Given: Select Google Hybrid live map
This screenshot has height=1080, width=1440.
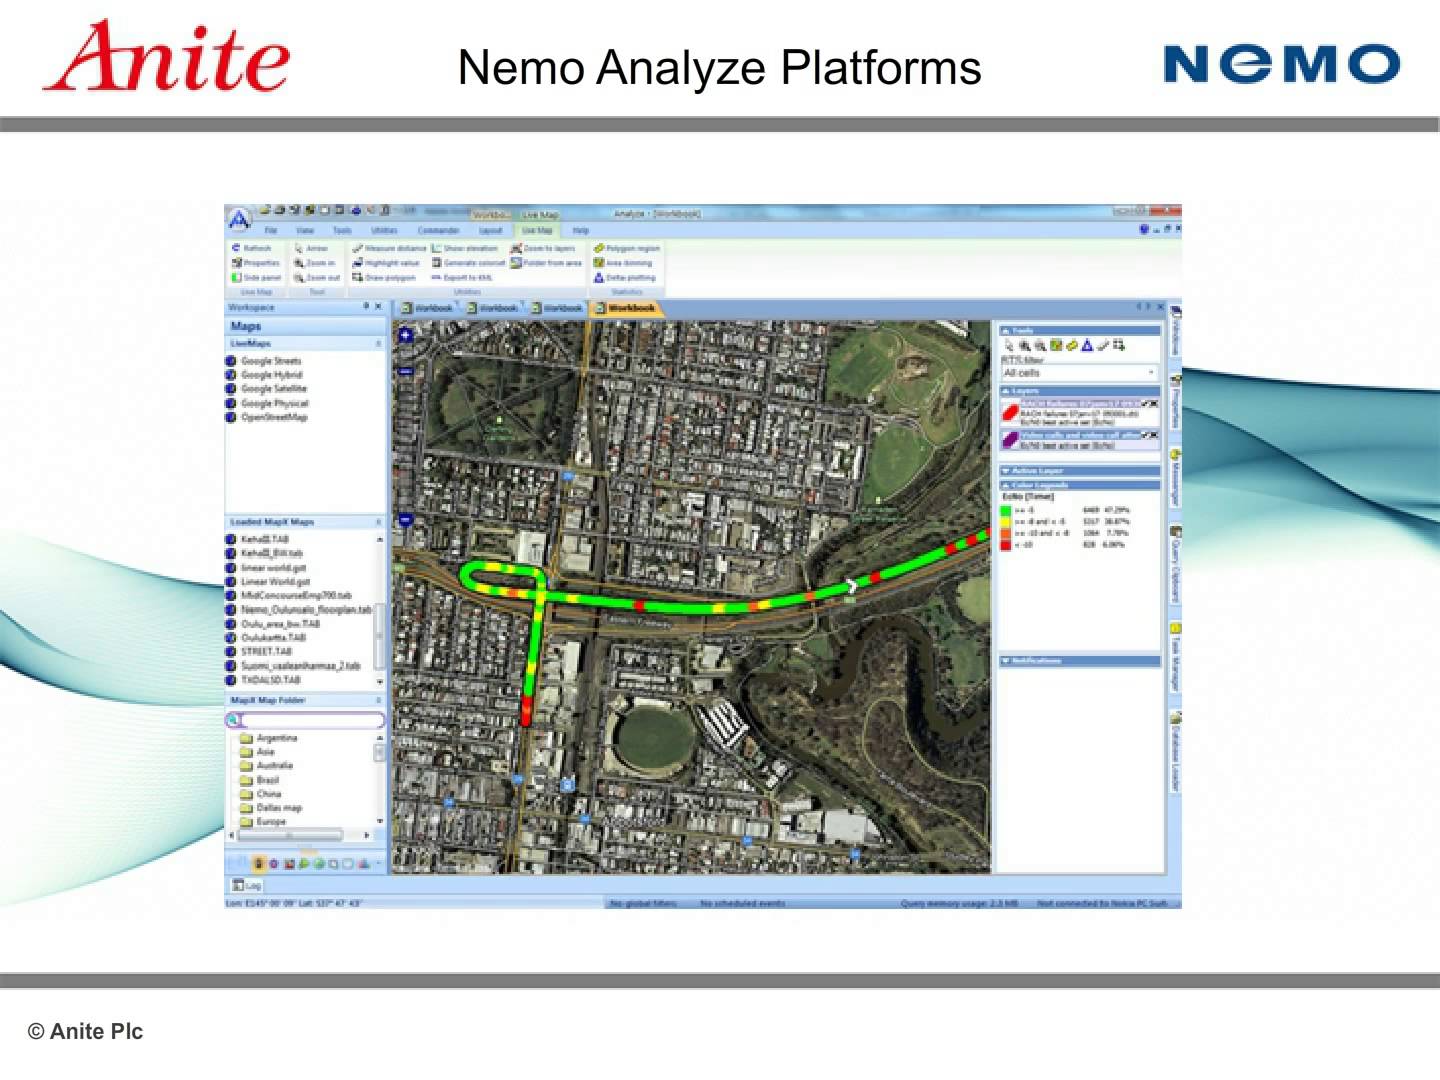Looking at the screenshot, I should (x=264, y=375).
